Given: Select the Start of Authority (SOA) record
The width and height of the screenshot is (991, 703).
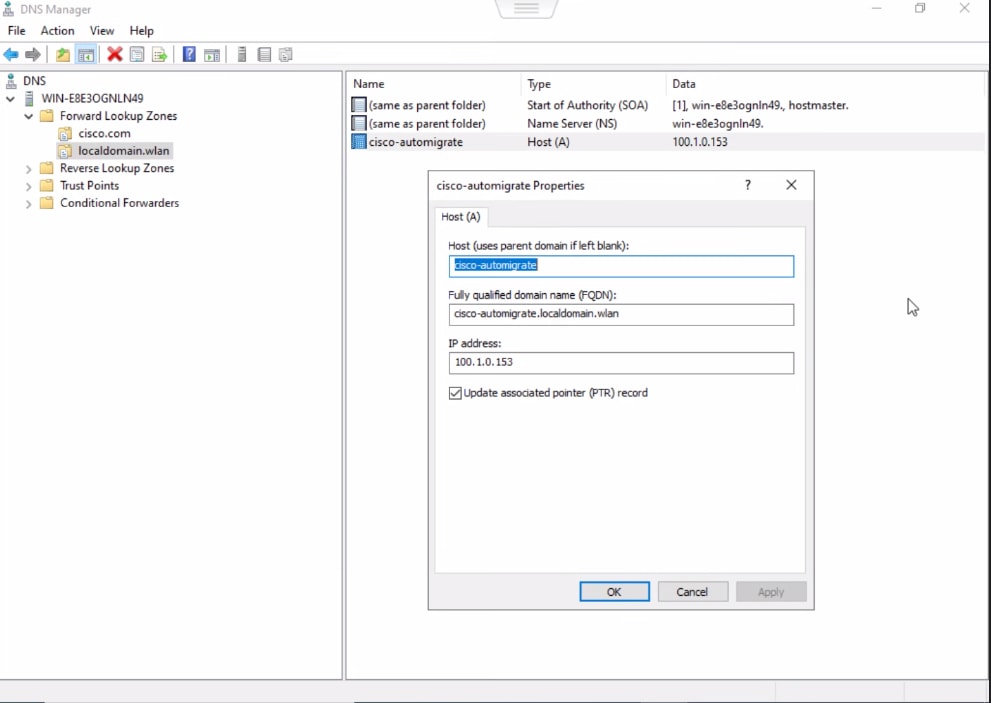Looking at the screenshot, I should [x=430, y=104].
